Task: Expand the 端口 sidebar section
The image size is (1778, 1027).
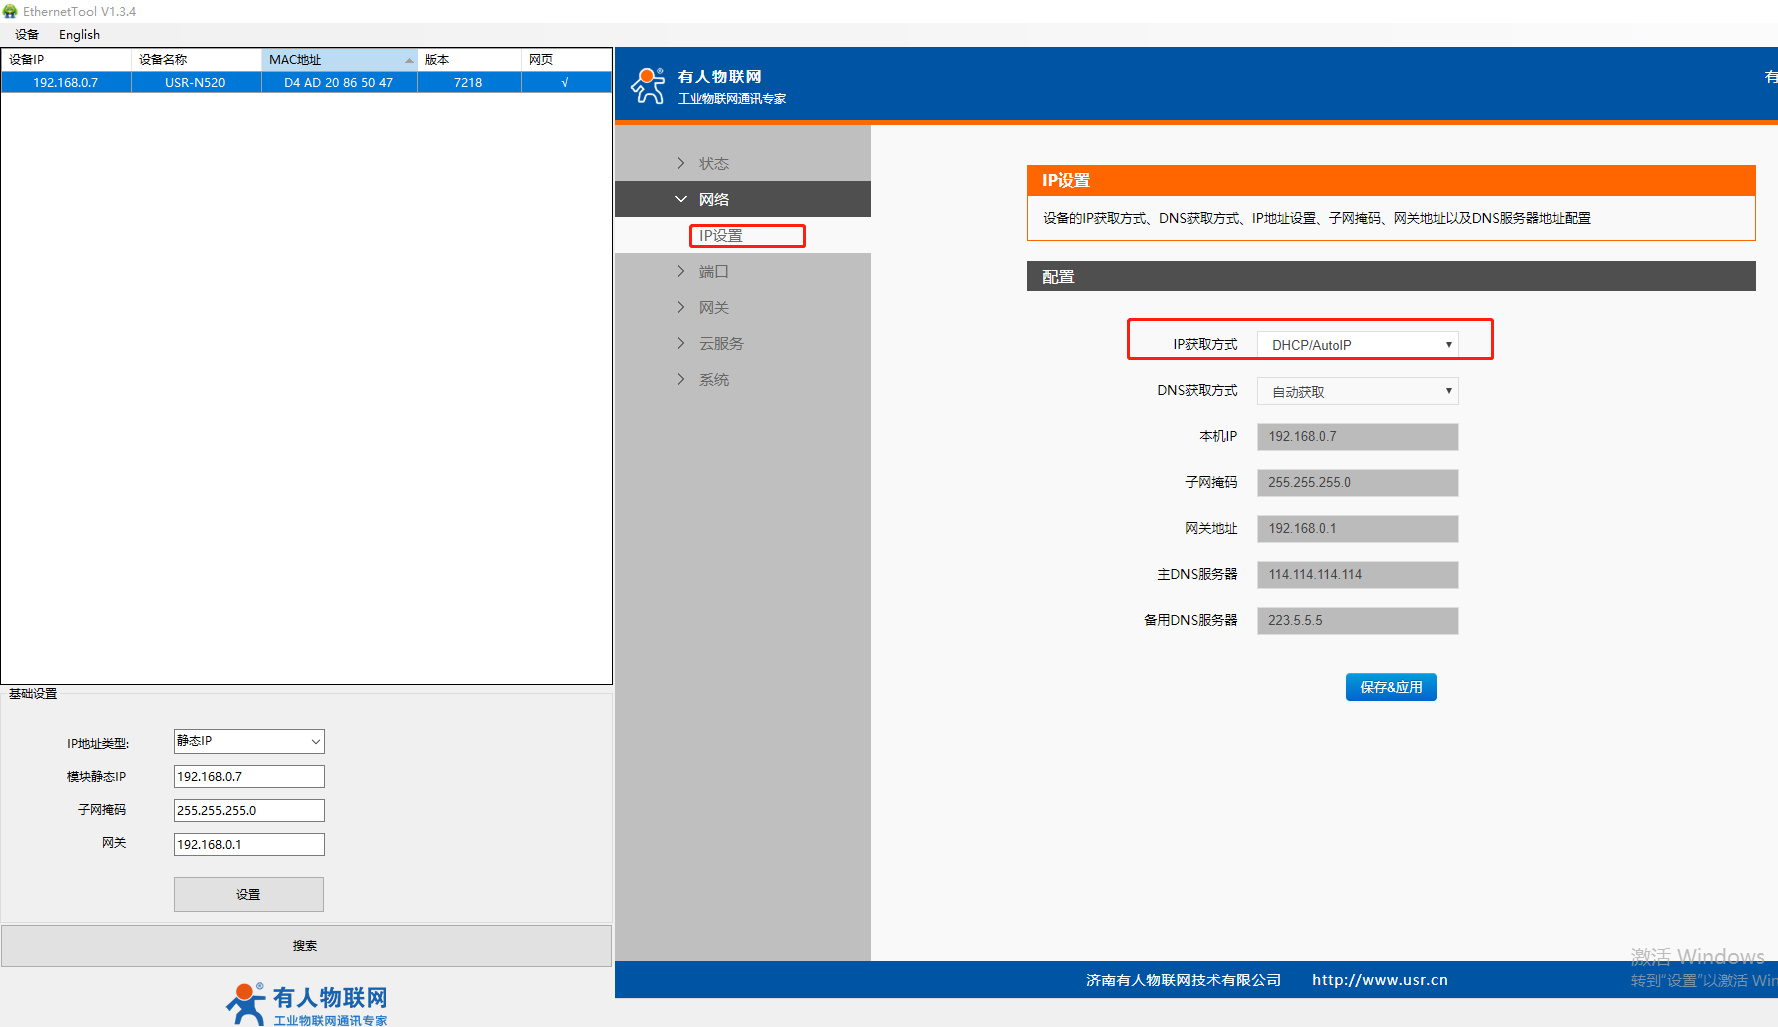Action: [x=713, y=271]
